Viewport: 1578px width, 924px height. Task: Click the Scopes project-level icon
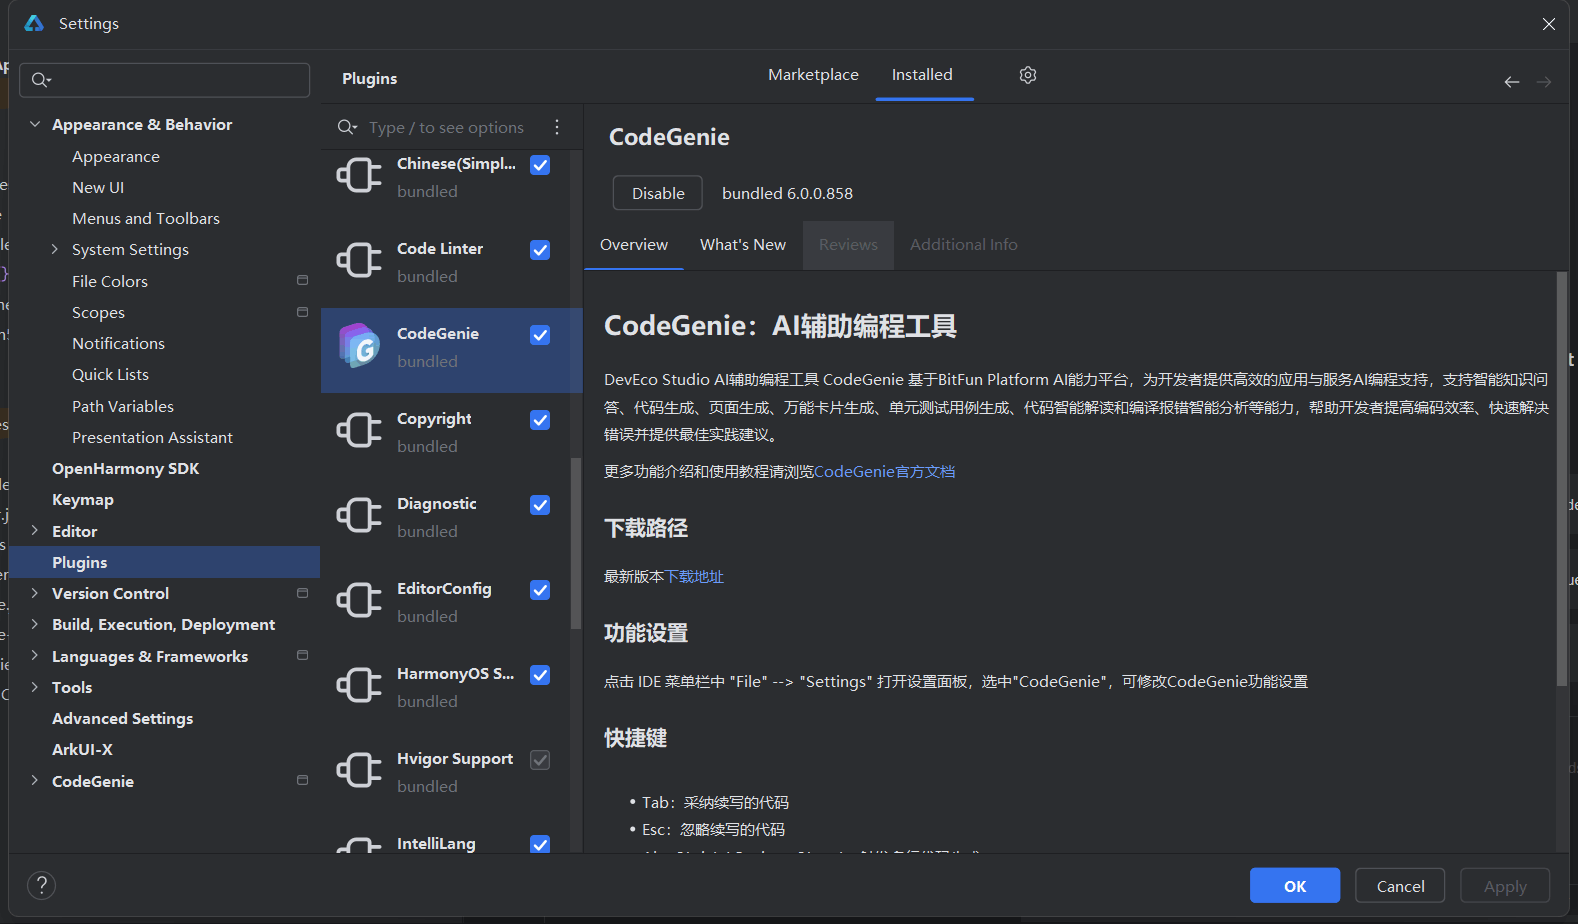302,312
